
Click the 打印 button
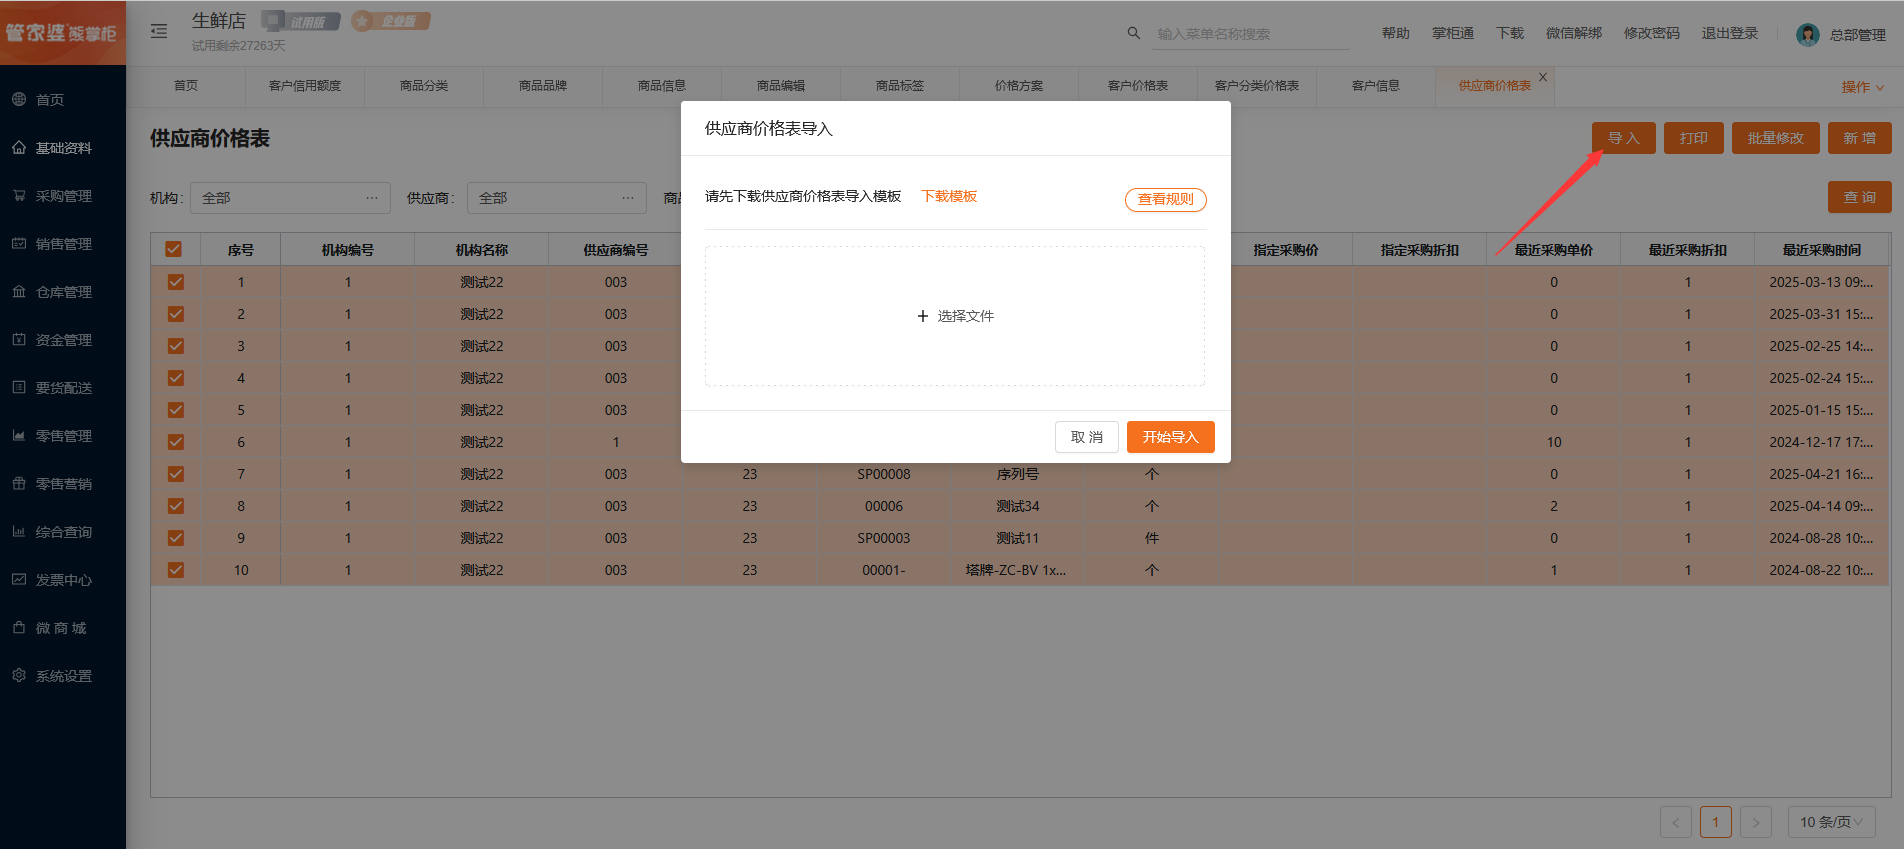tap(1694, 138)
